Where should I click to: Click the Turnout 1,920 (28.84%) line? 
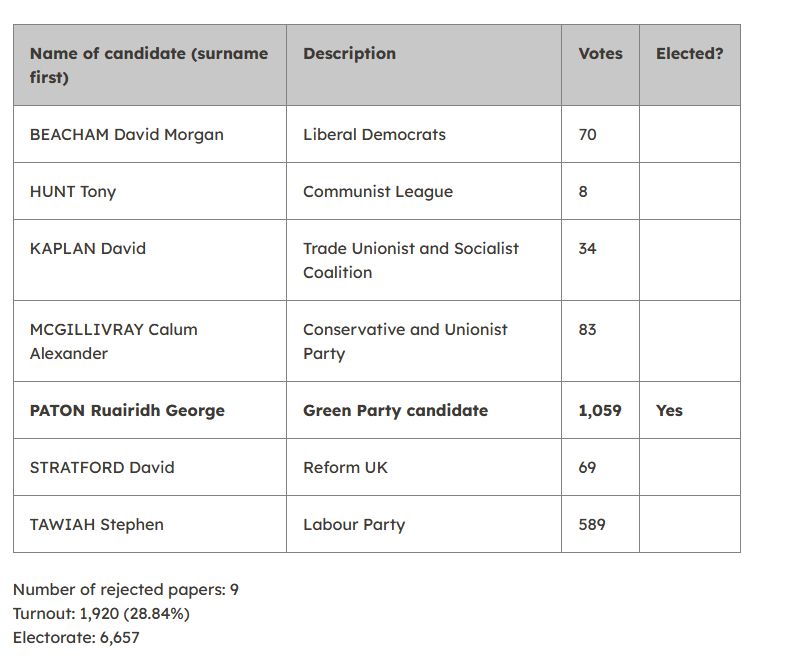[x=101, y=614]
